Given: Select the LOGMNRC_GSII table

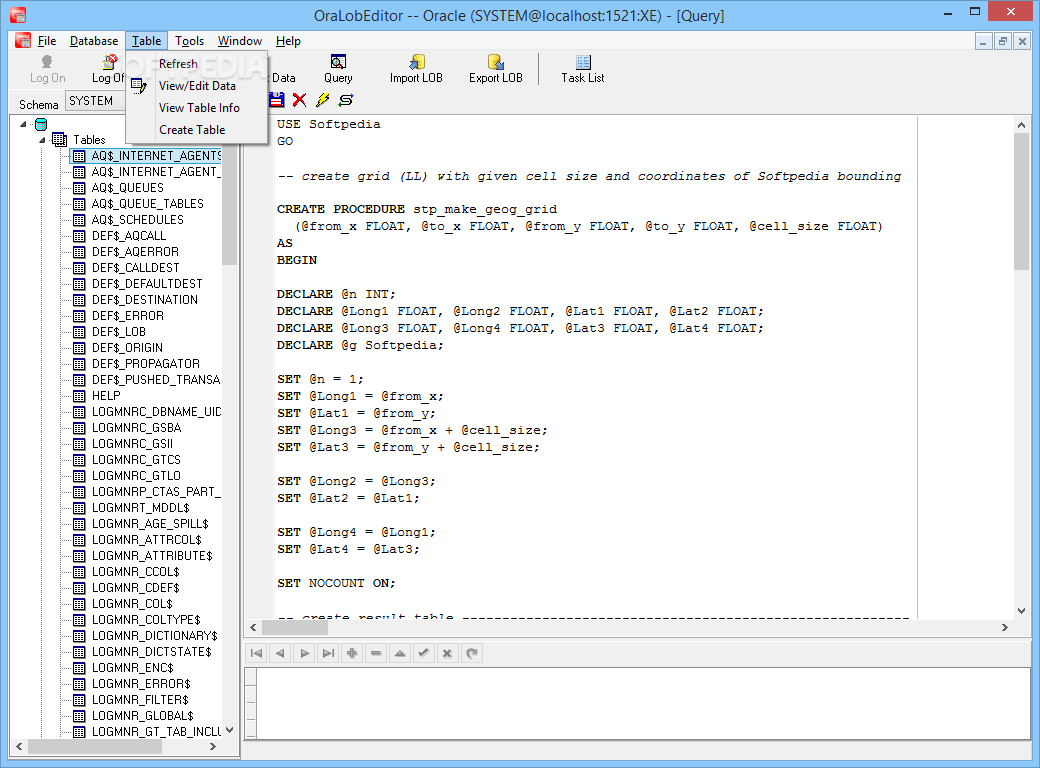Looking at the screenshot, I should click(132, 444).
